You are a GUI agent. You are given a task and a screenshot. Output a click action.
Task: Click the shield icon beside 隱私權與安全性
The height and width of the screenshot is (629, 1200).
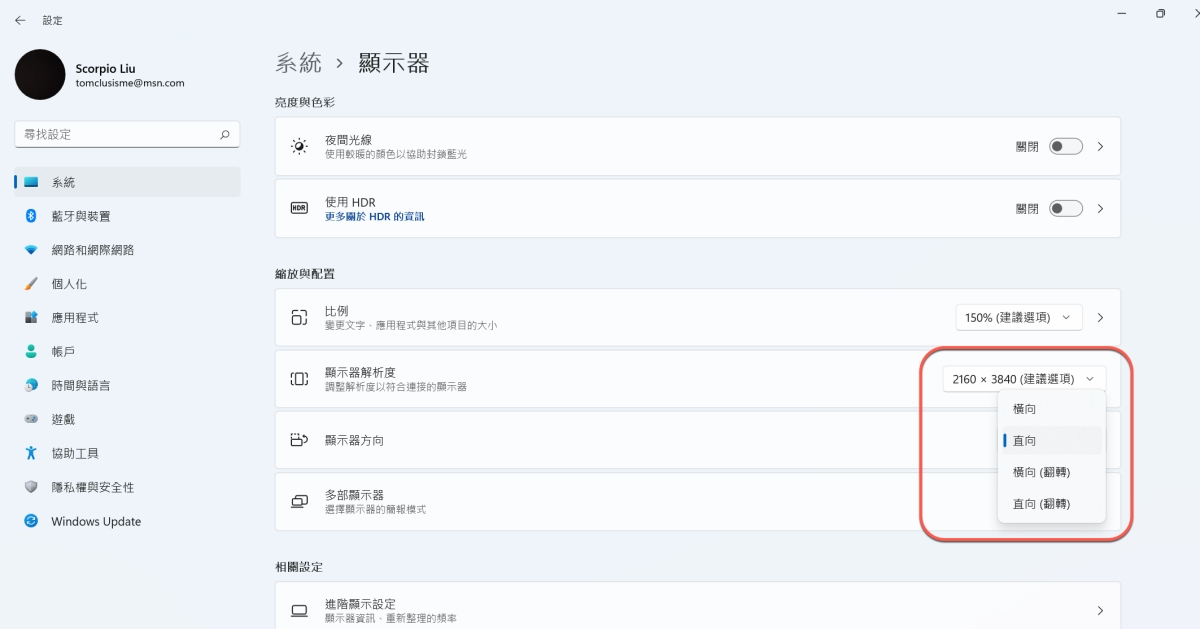pyautogui.click(x=31, y=488)
